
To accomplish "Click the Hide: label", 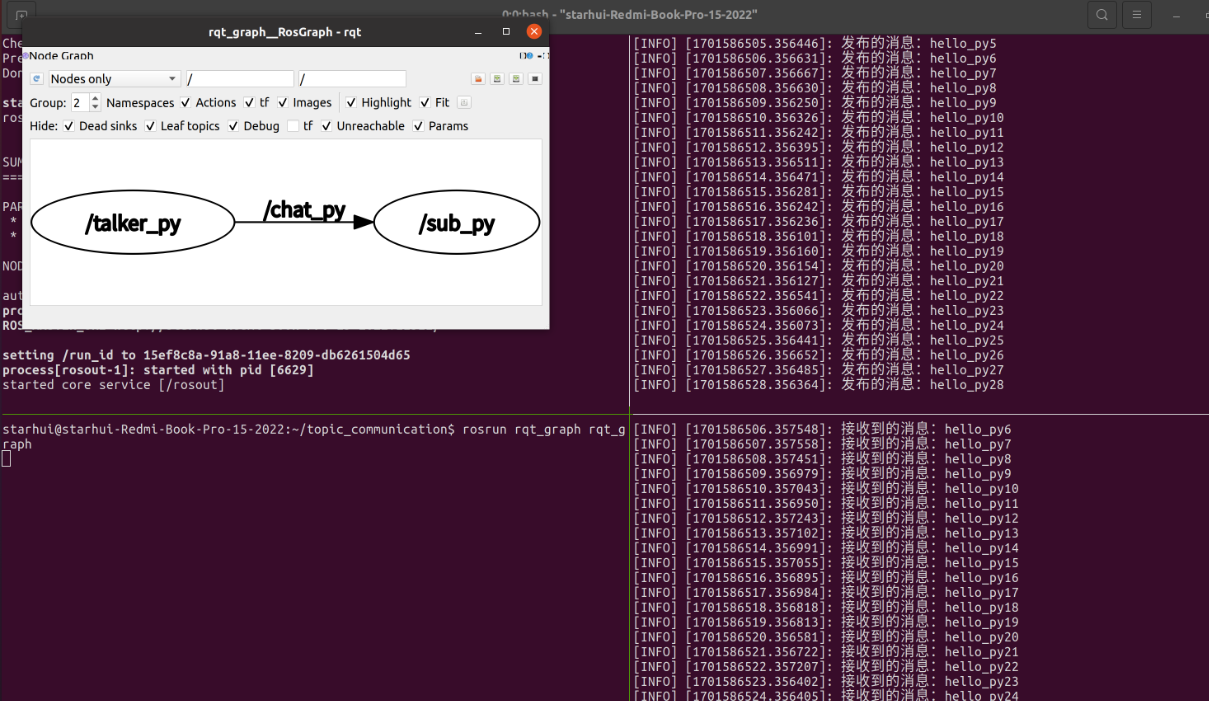I will tap(44, 126).
